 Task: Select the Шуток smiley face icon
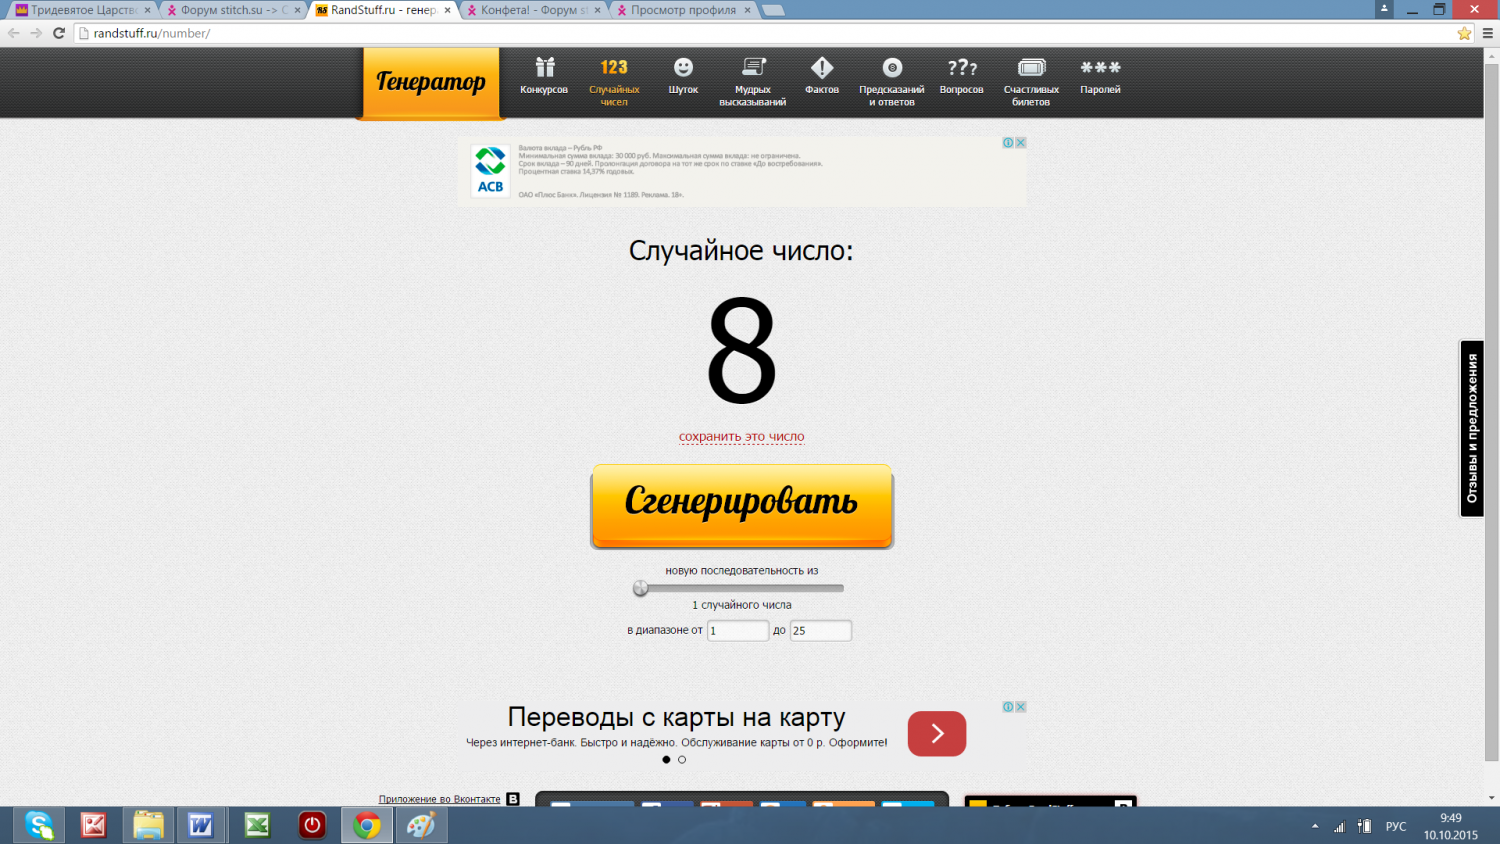click(683, 76)
